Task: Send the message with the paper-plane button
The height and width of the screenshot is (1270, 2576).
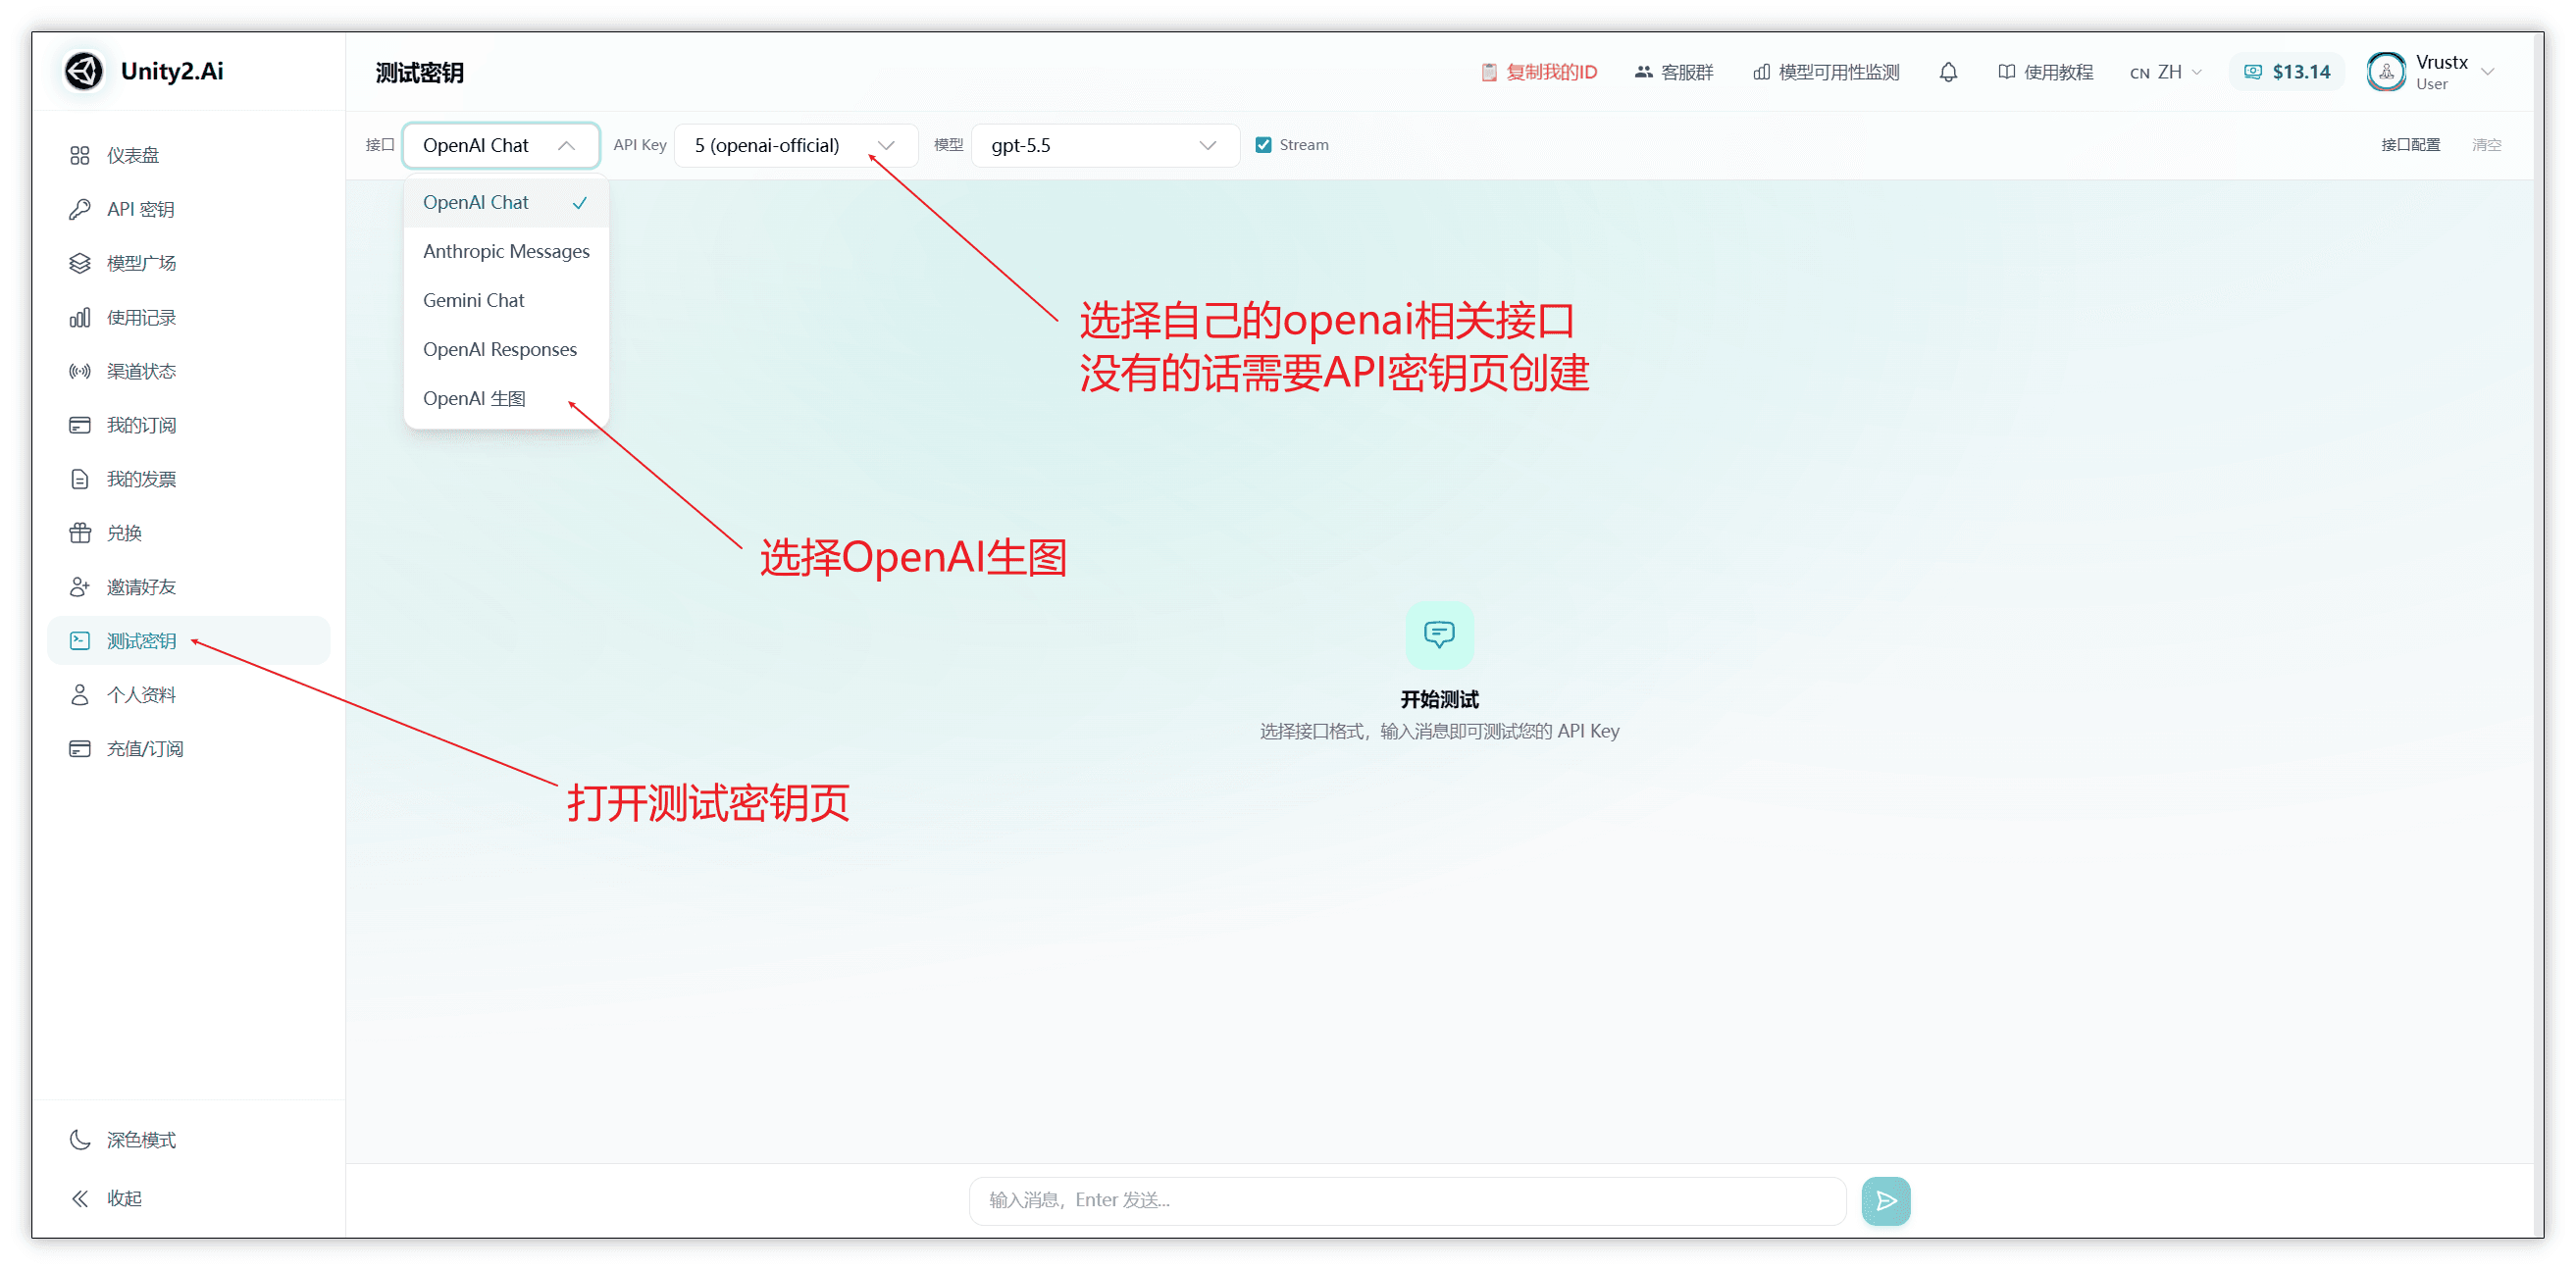Action: (1886, 1200)
